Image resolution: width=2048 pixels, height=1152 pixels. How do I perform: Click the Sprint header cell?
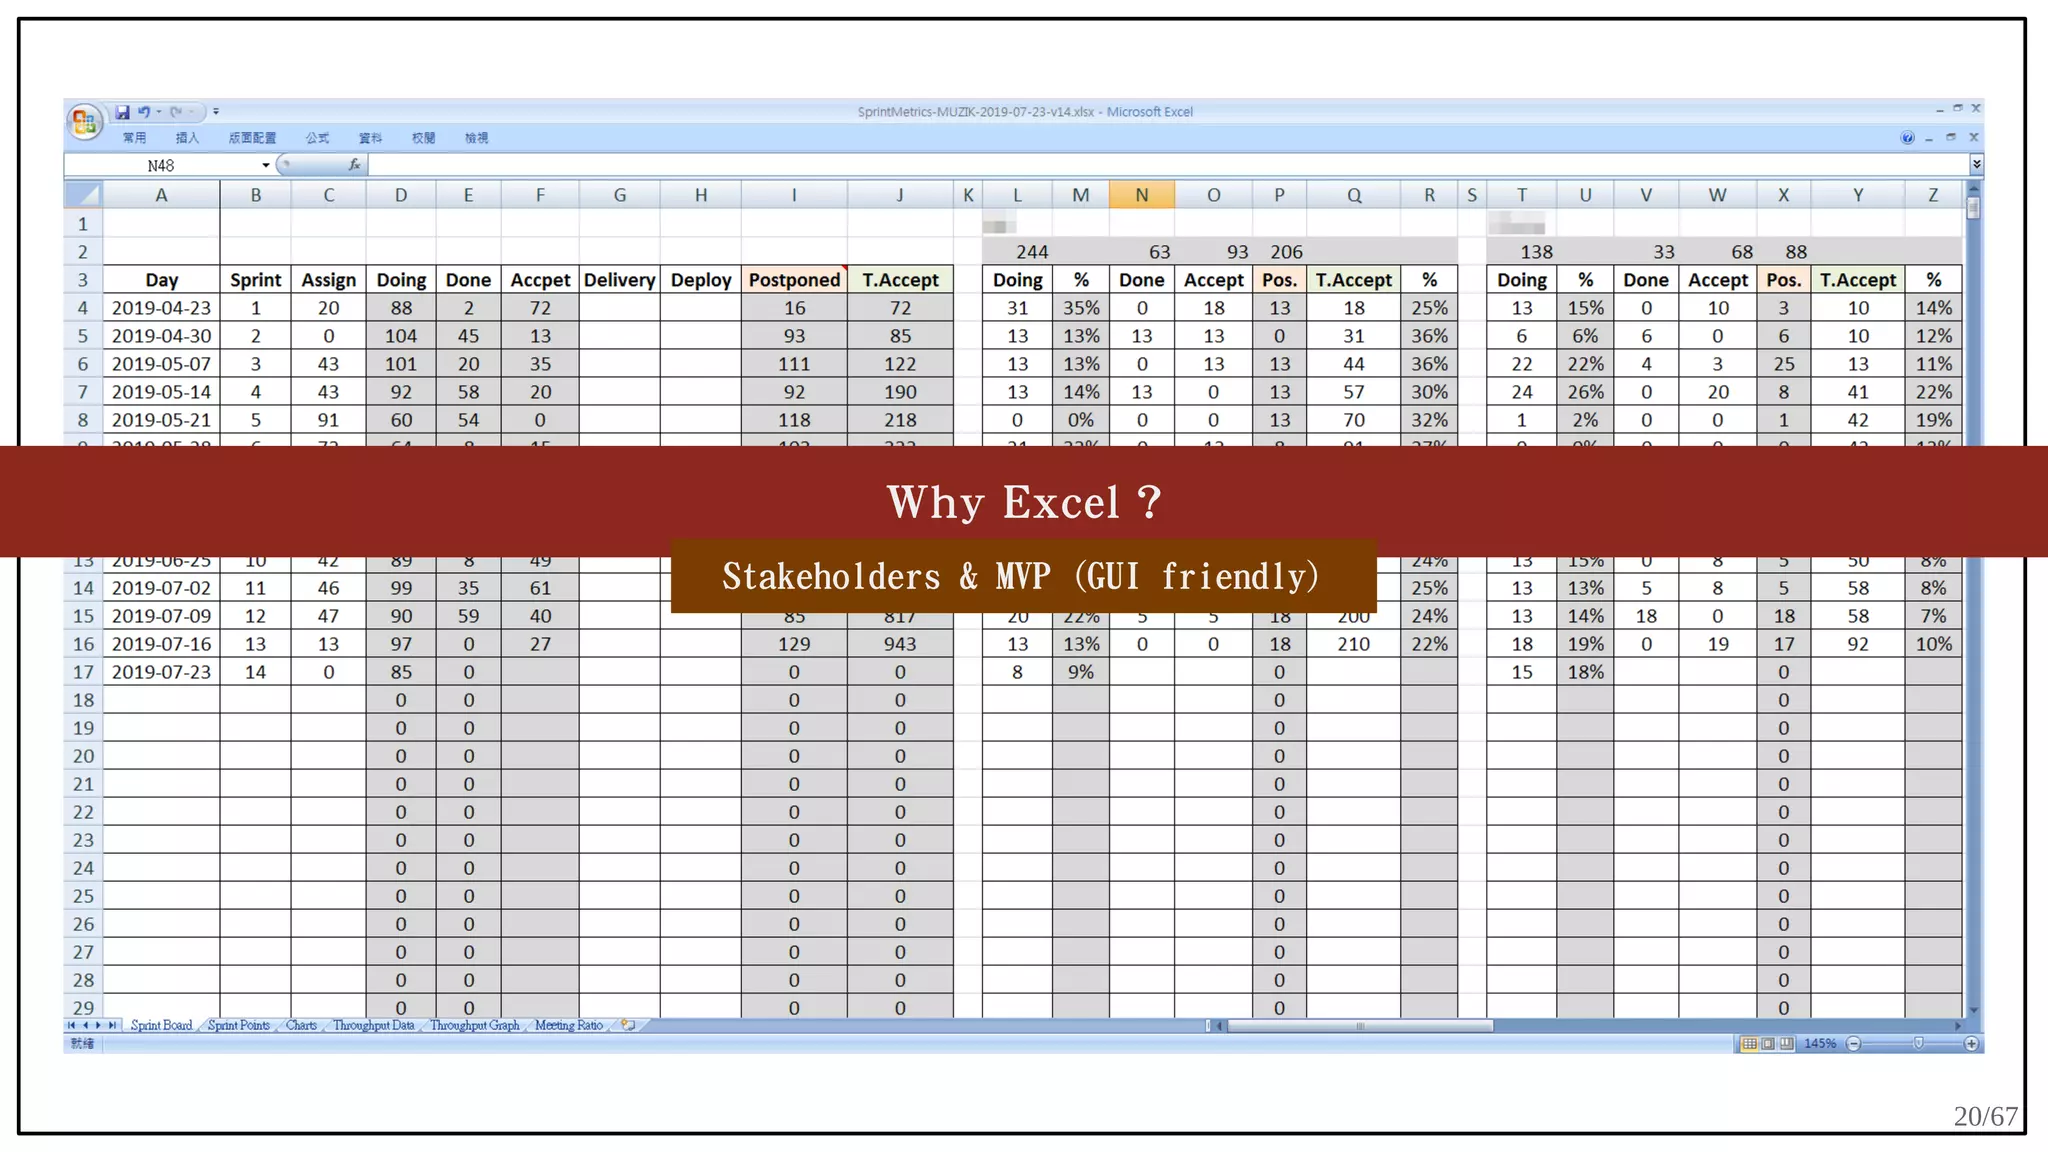pos(255,280)
